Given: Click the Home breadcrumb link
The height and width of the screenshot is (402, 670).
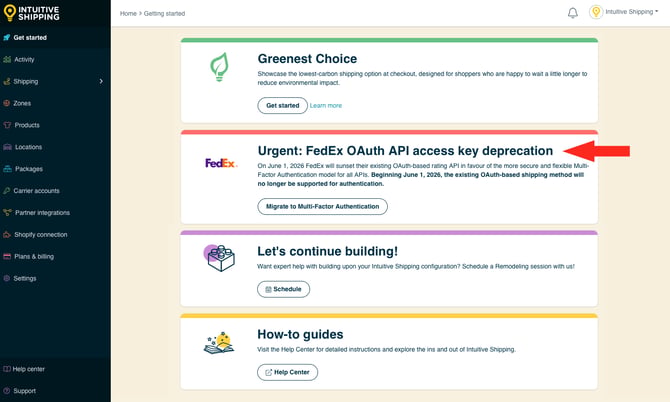Looking at the screenshot, I should point(128,14).
